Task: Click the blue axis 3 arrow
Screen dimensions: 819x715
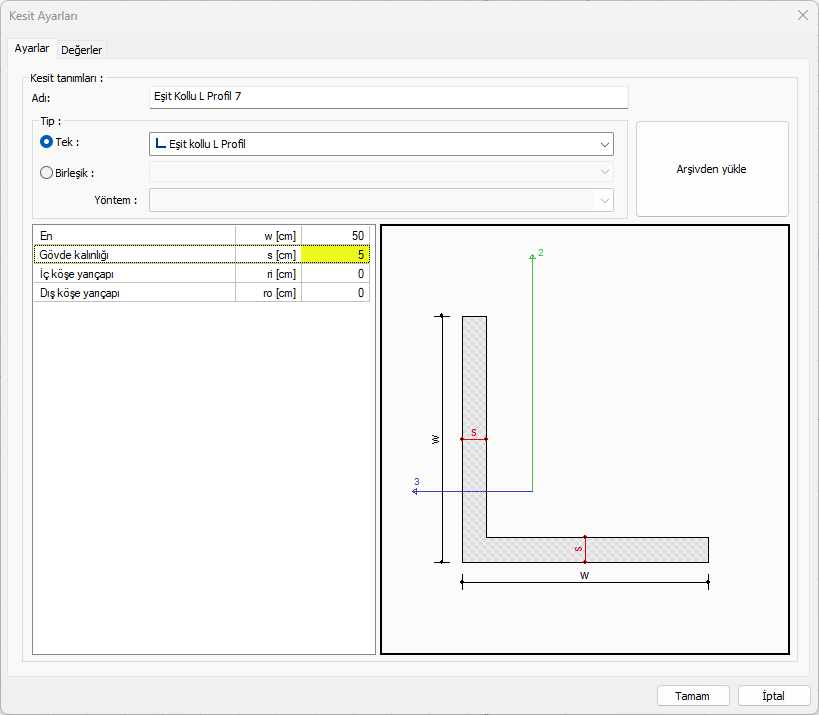Action: (418, 491)
